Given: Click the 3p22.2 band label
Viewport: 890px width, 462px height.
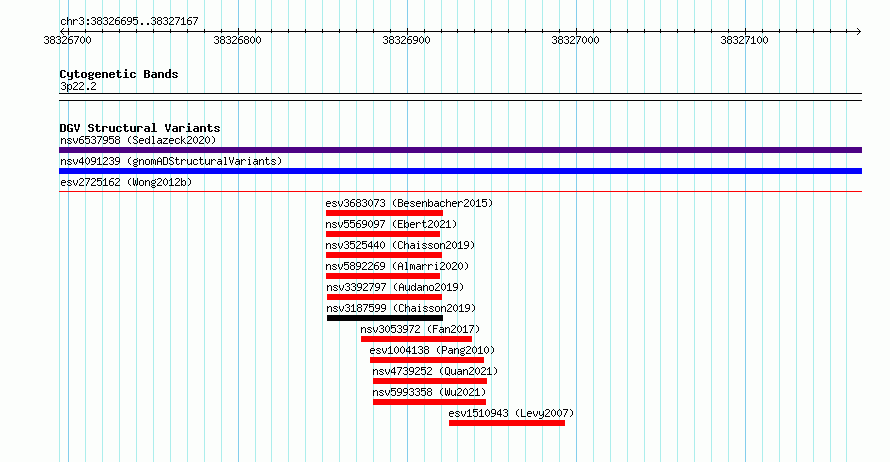Looking at the screenshot, I should click(x=78, y=86).
